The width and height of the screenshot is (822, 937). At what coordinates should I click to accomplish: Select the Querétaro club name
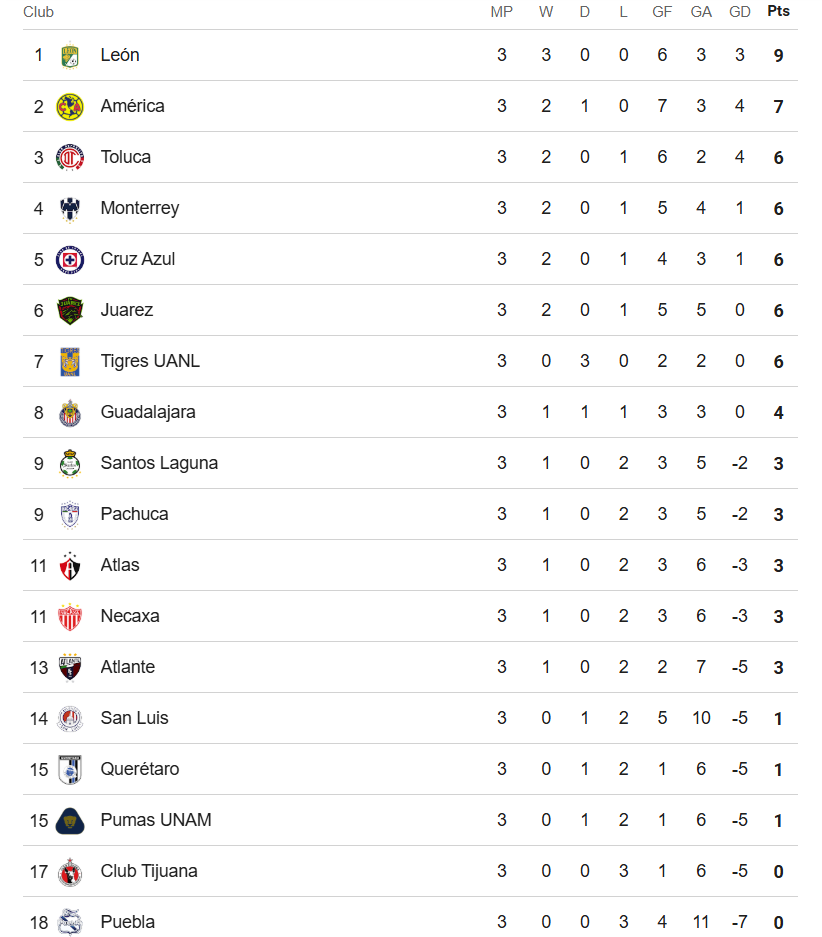140,769
